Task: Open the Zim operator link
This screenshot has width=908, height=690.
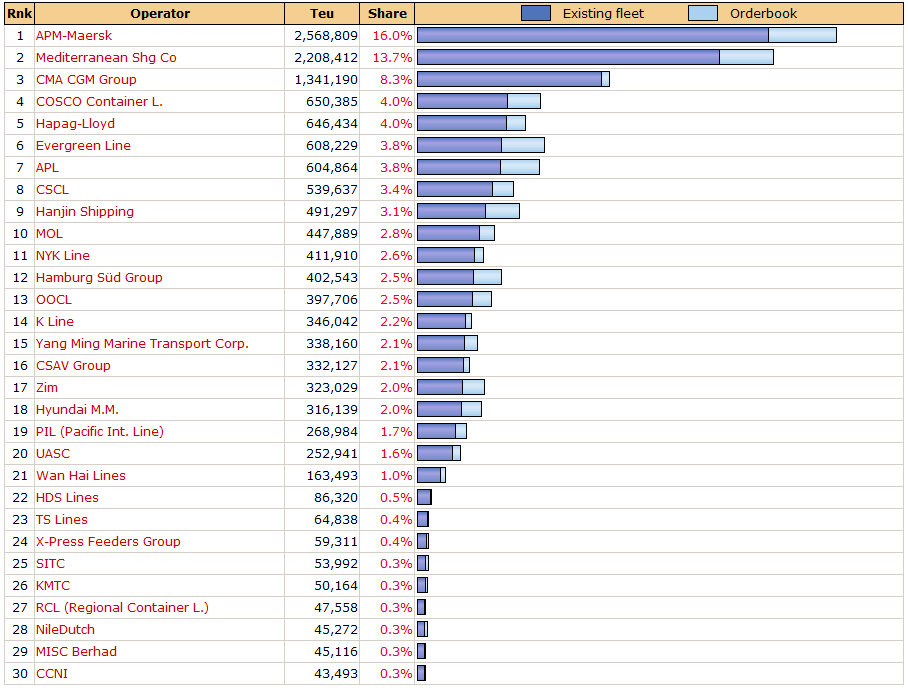Action: (x=46, y=388)
